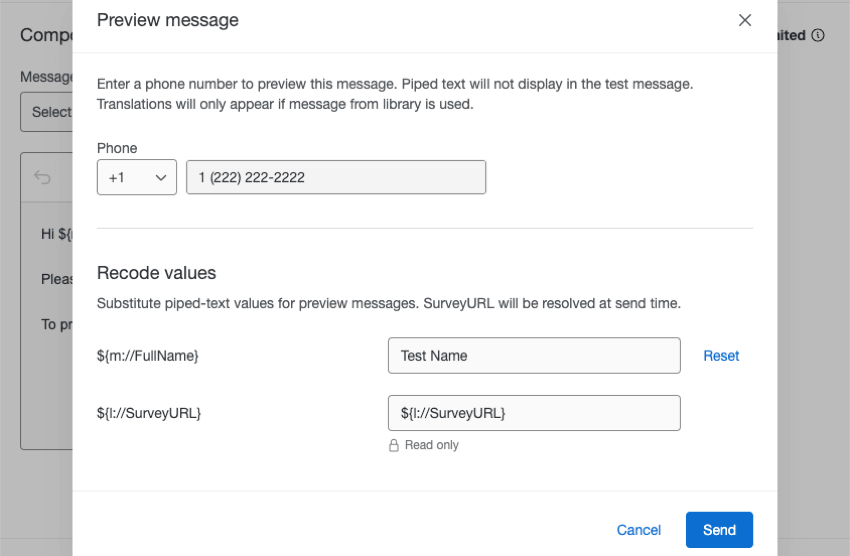Click the info icon in top-right background
This screenshot has width=850, height=556.
click(818, 35)
